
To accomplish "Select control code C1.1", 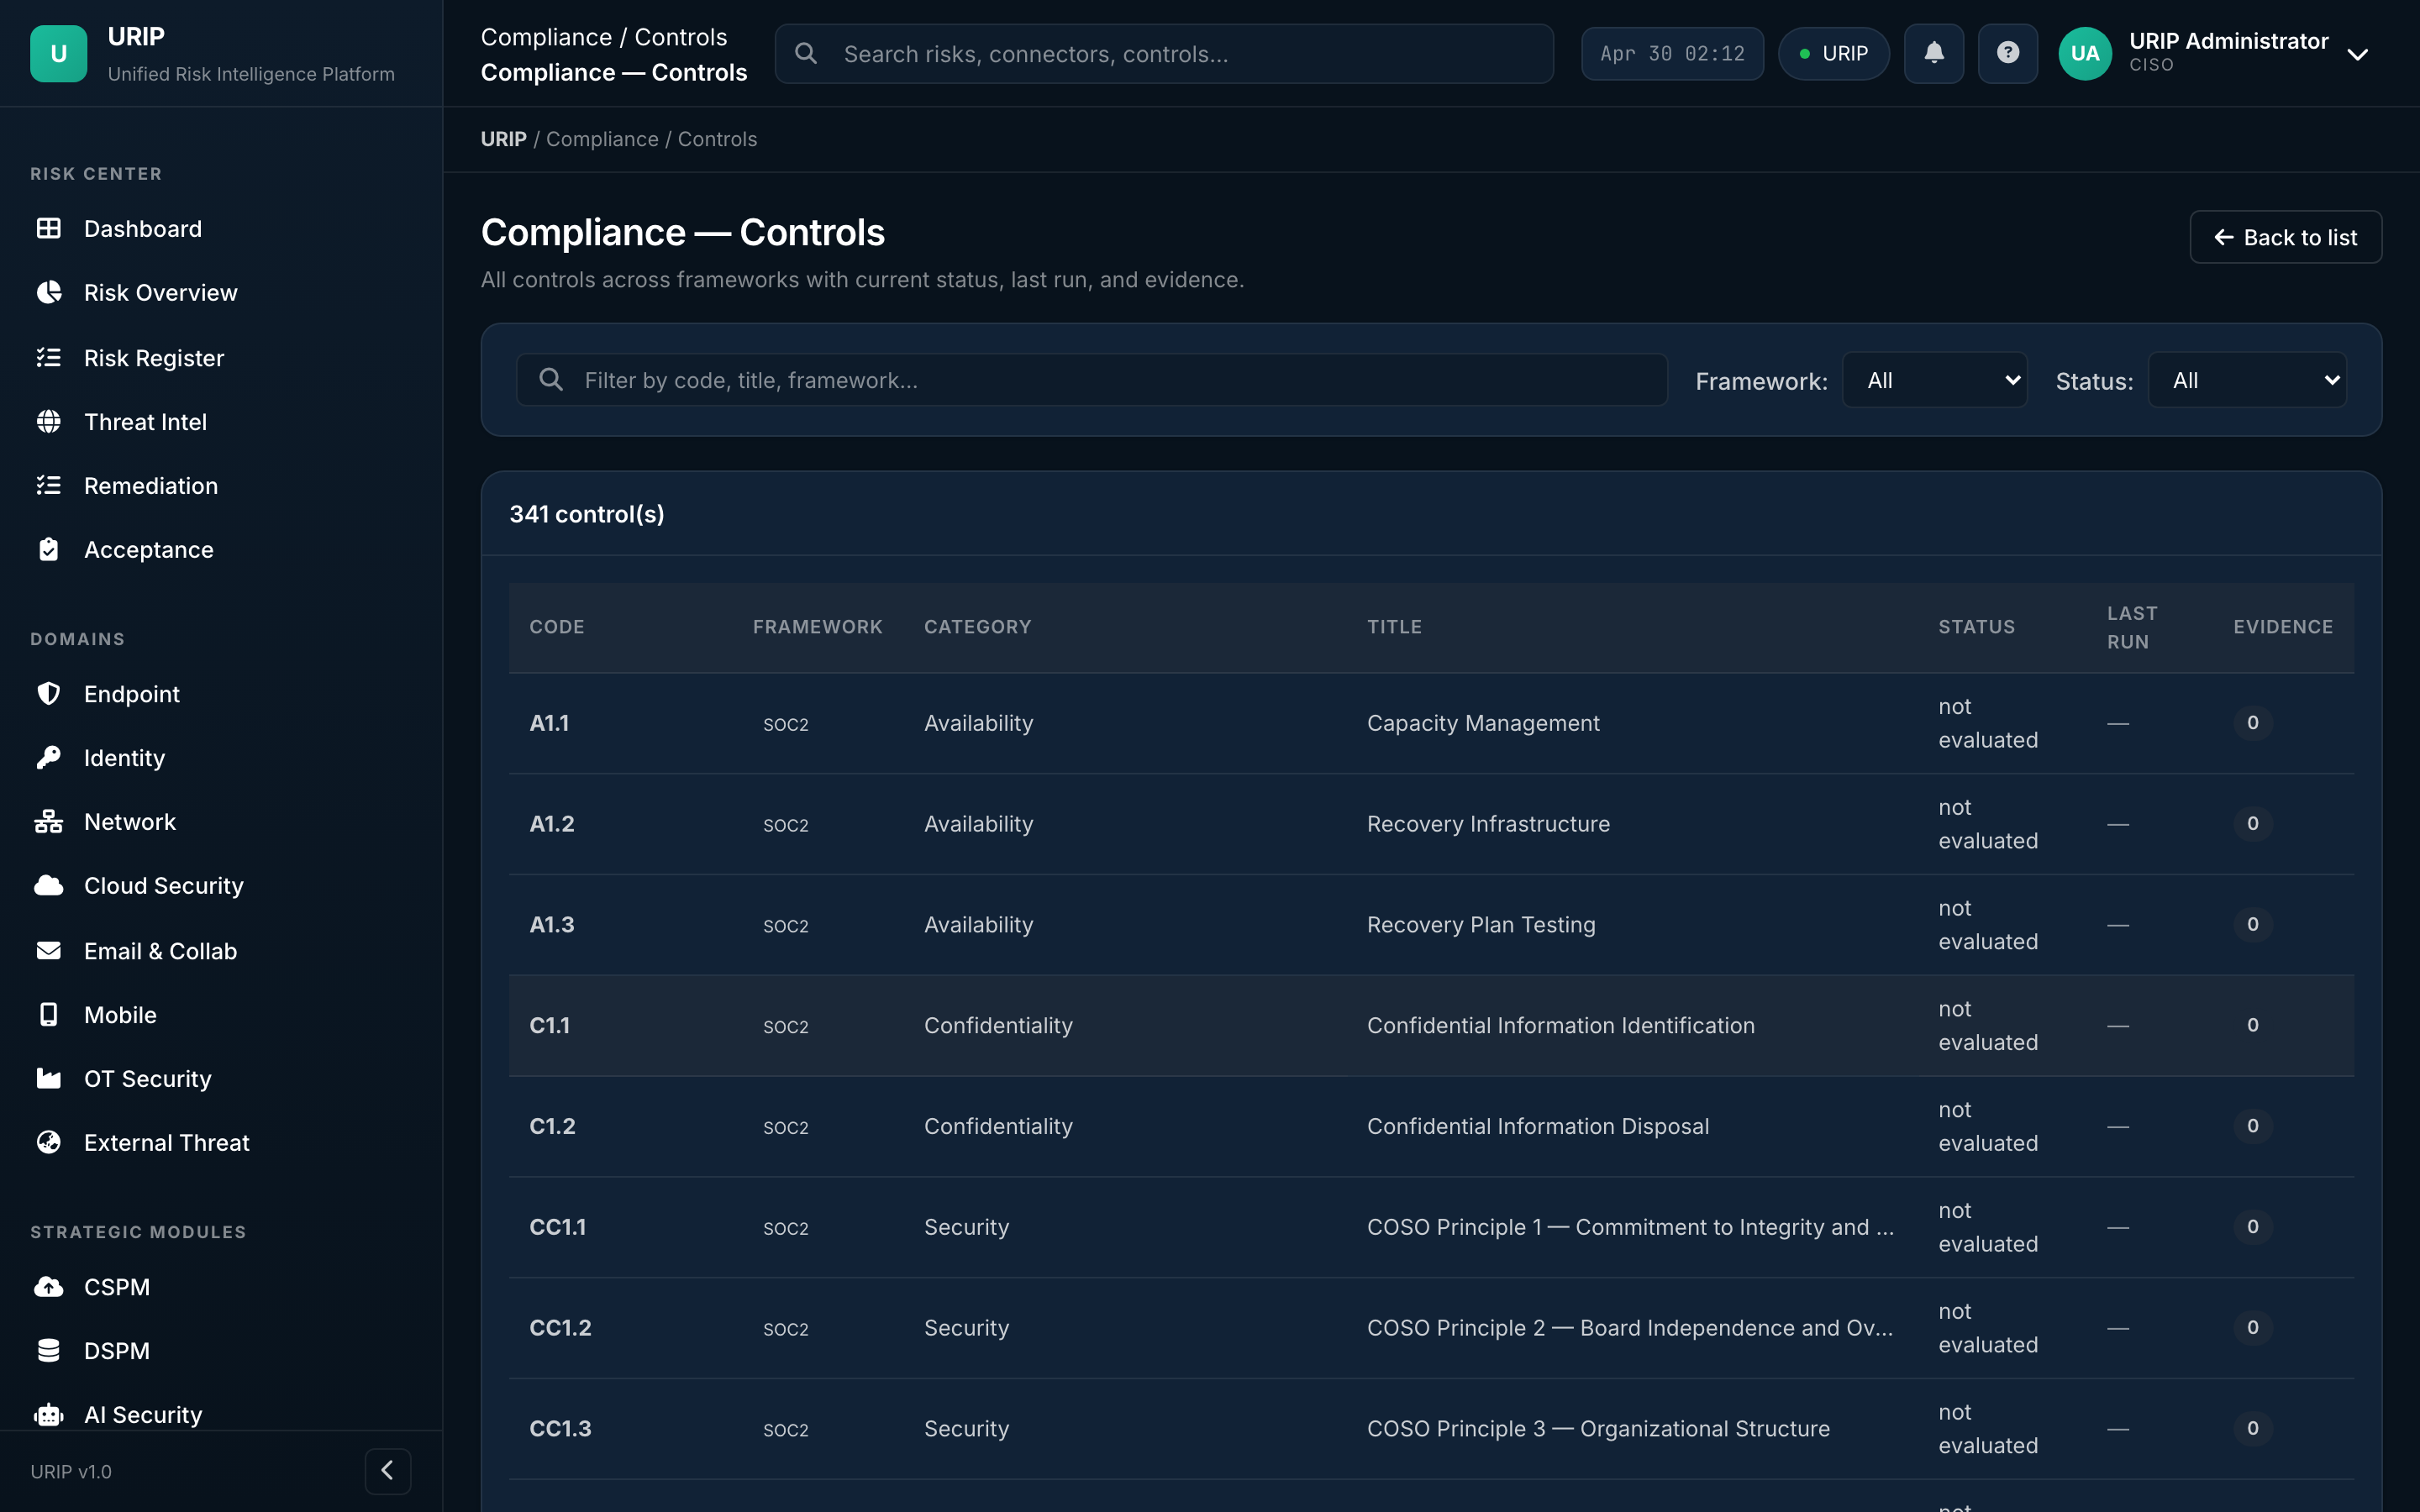I will (549, 1025).
